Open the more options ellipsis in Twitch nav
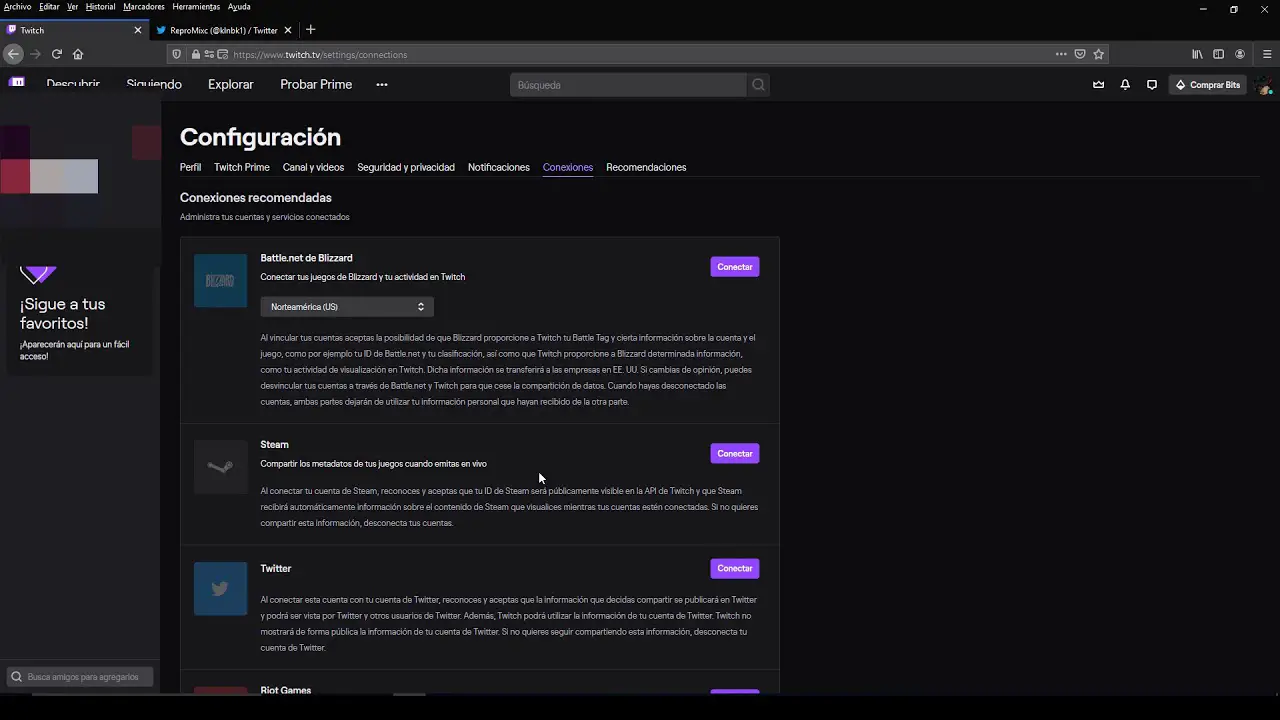Image resolution: width=1280 pixels, height=720 pixels. (x=381, y=85)
